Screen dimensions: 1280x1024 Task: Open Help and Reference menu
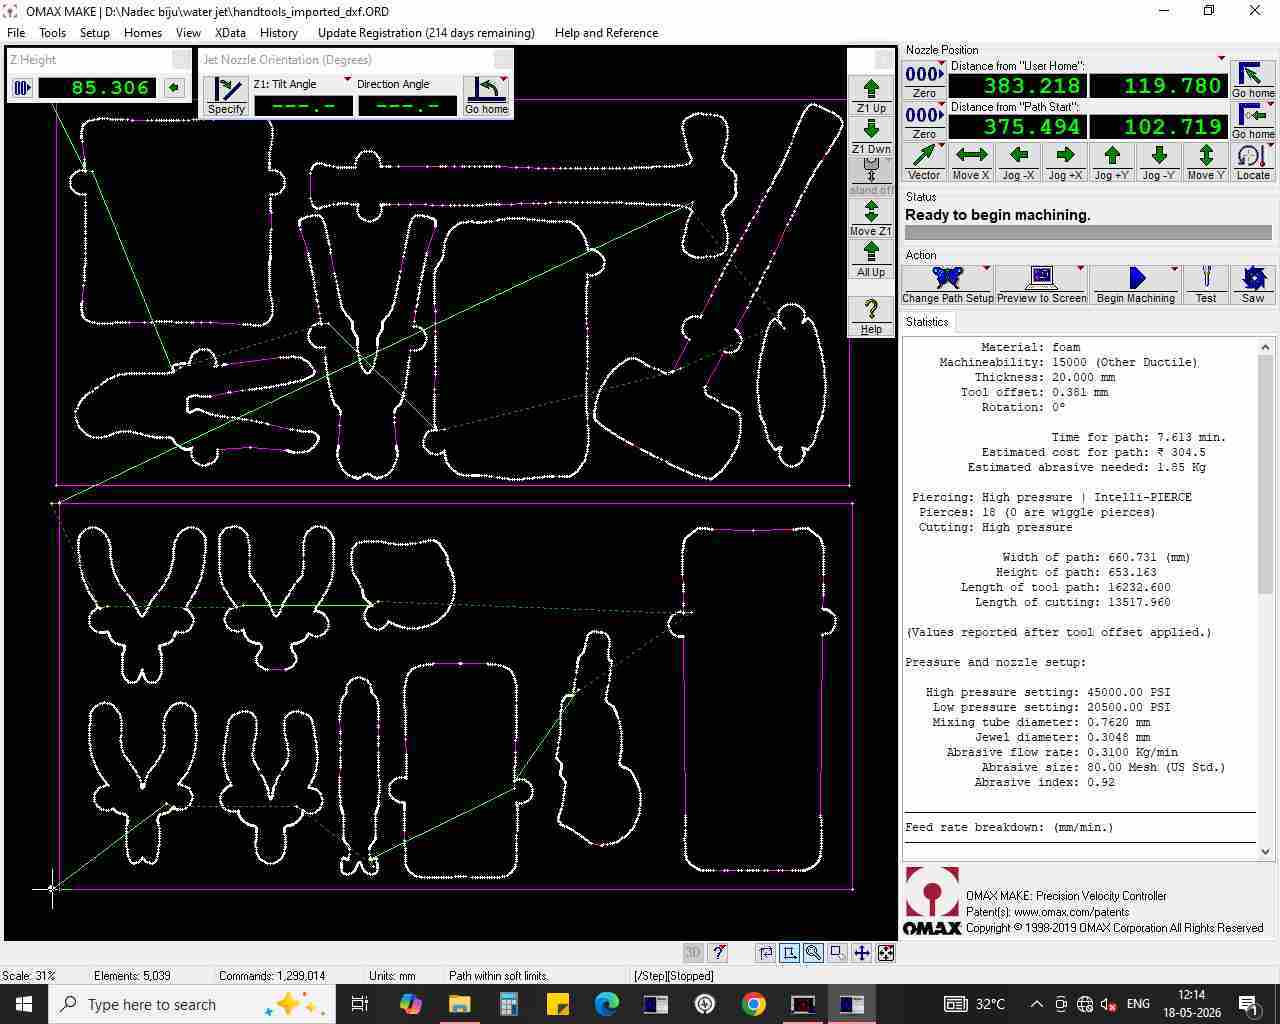tap(606, 33)
